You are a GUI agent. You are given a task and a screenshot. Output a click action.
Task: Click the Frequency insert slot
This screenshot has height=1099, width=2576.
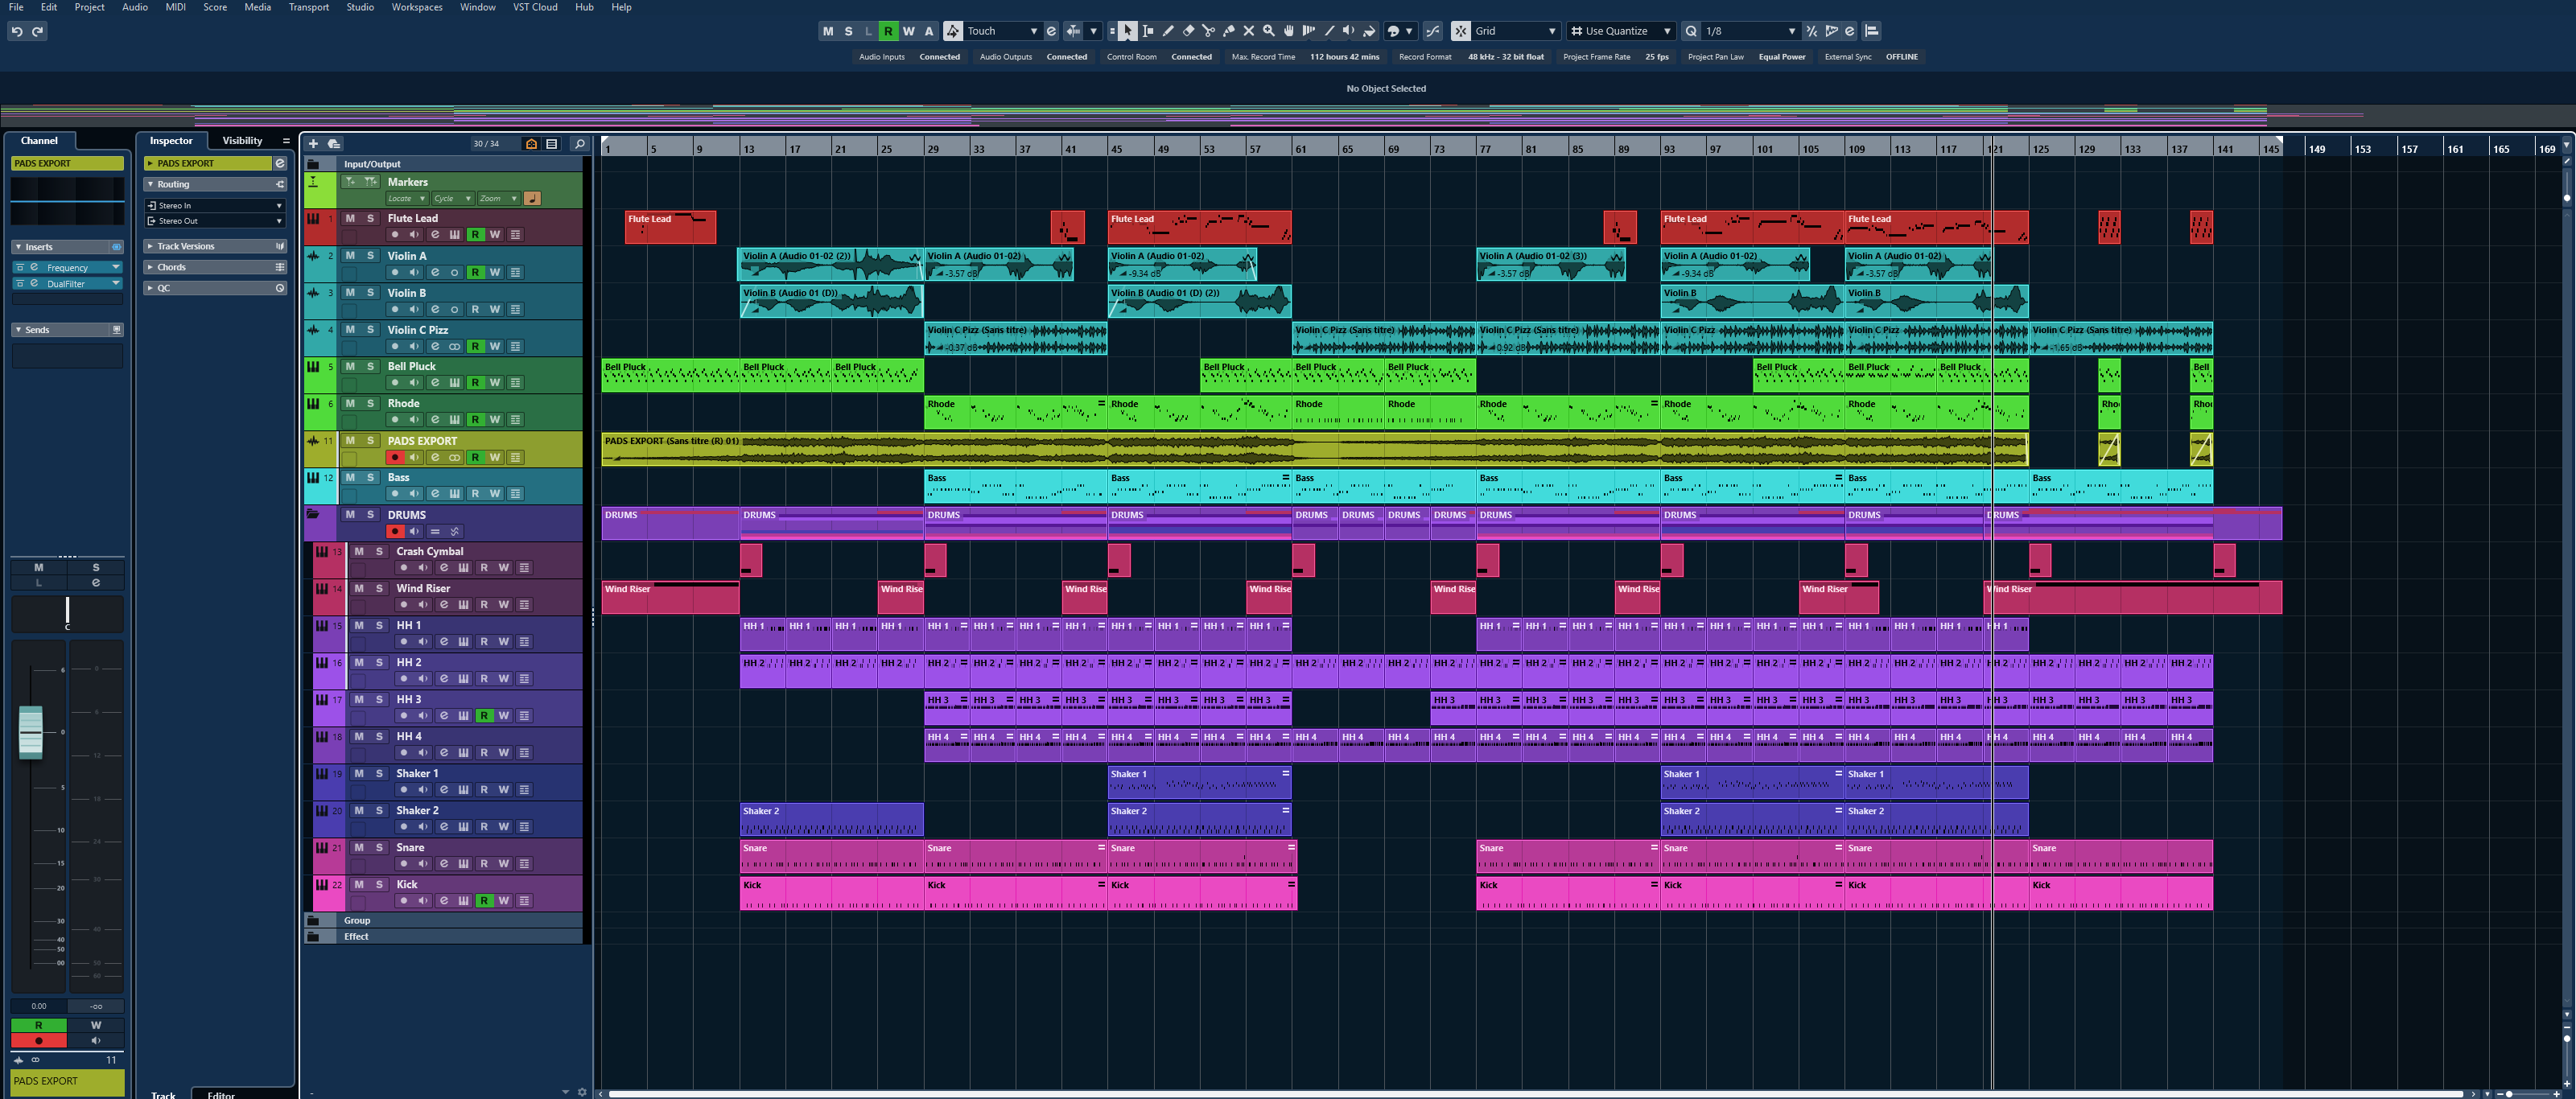[x=67, y=268]
